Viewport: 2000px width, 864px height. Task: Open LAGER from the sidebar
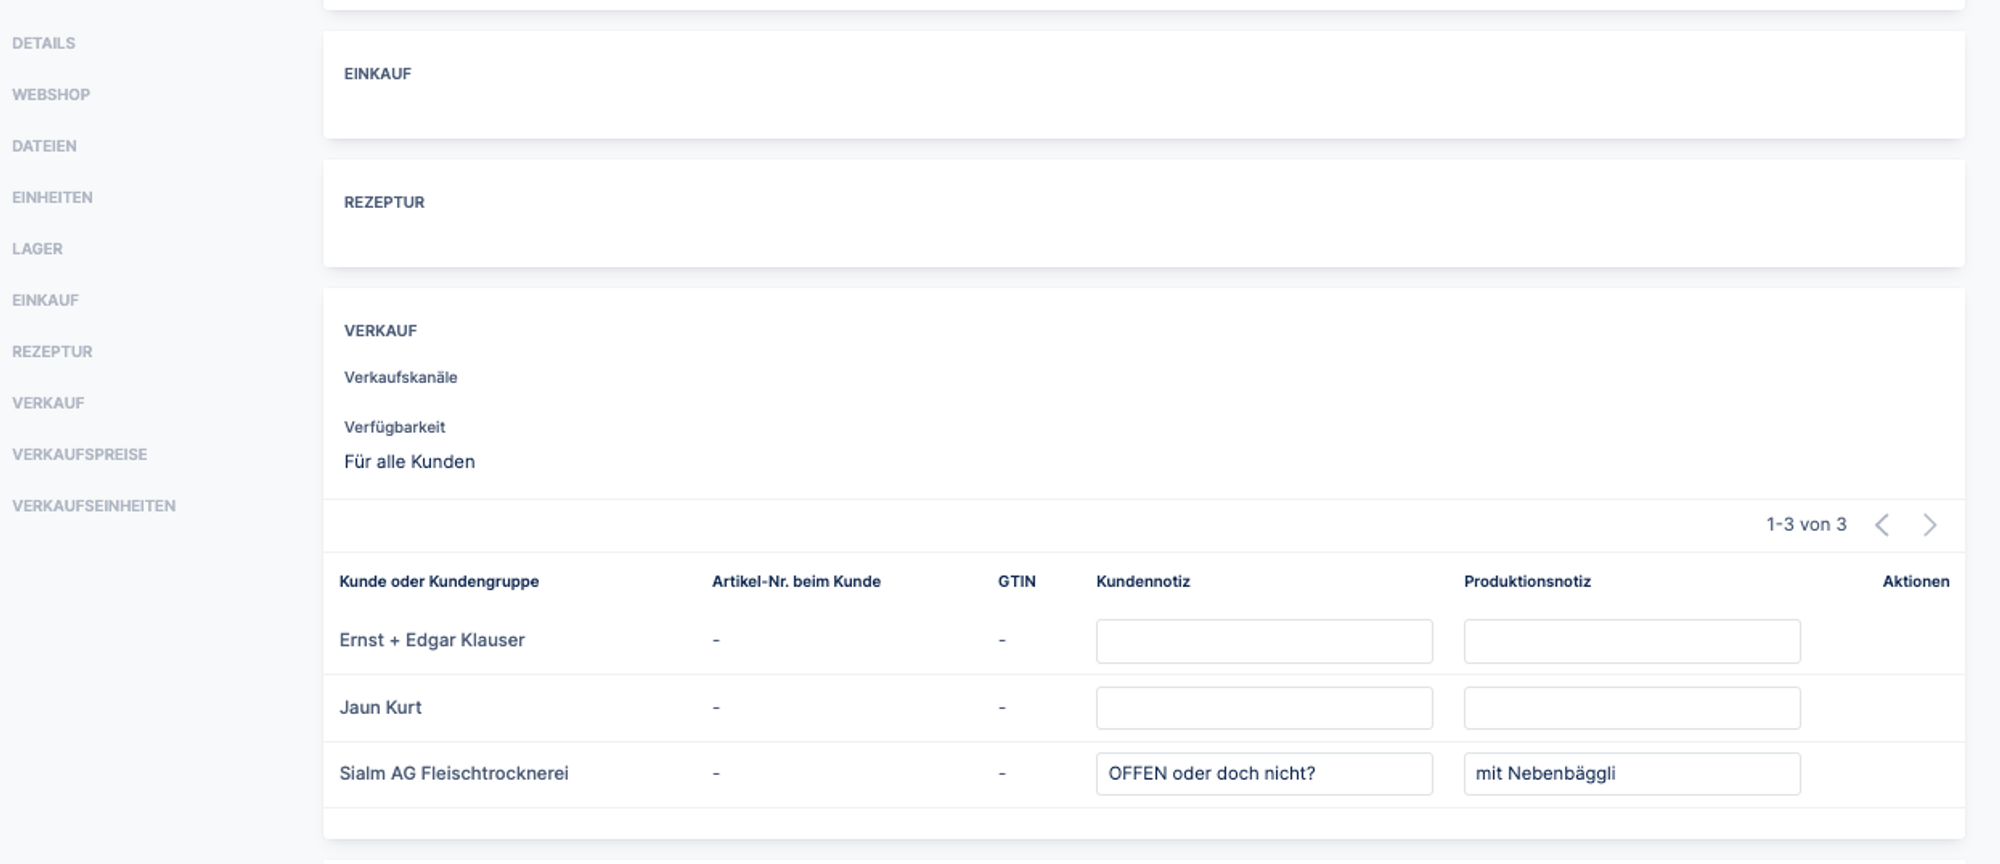(x=37, y=249)
